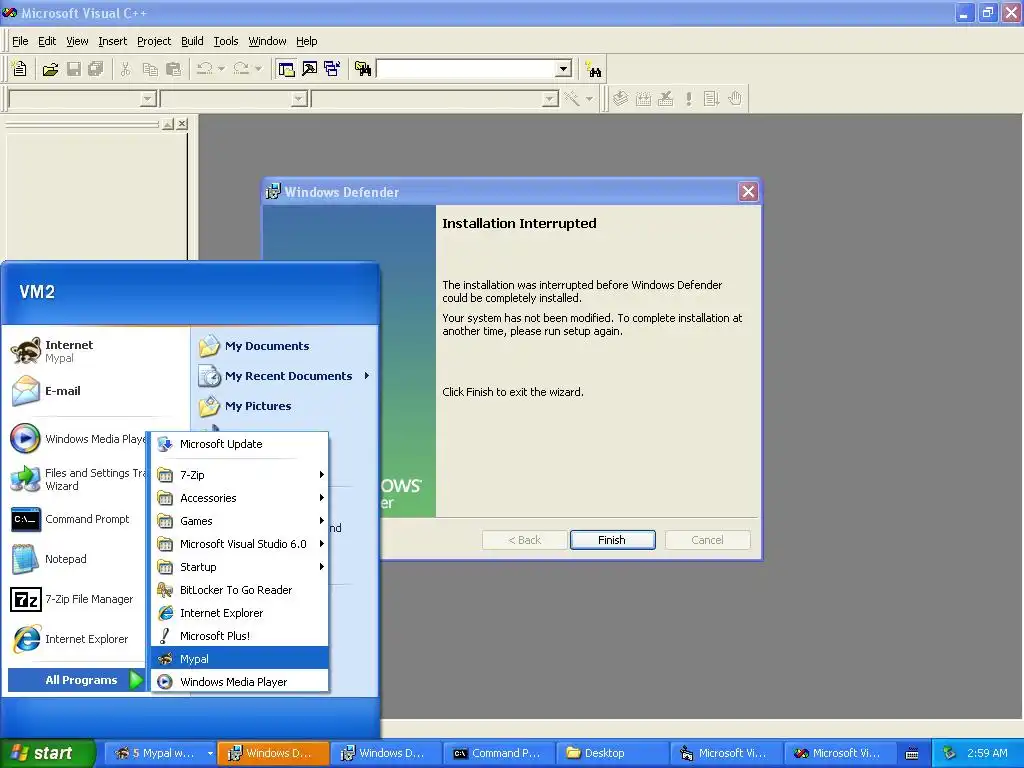
Task: Open grouped Mypal windows taskbar button
Action: [161, 753]
